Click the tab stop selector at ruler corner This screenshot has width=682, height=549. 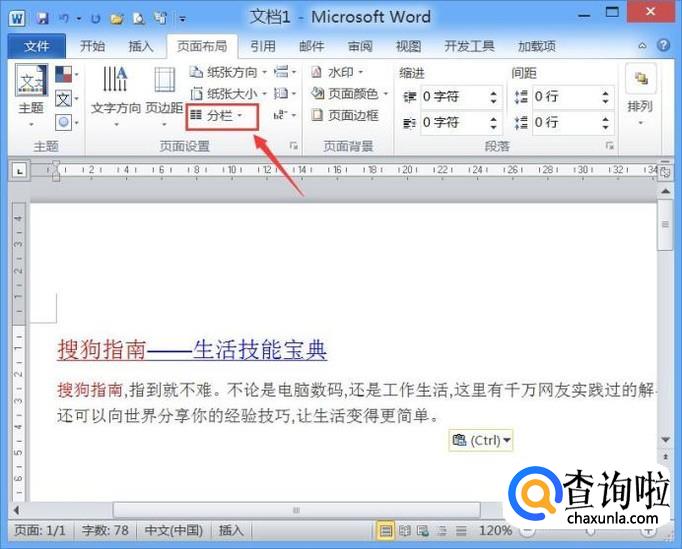(x=19, y=171)
